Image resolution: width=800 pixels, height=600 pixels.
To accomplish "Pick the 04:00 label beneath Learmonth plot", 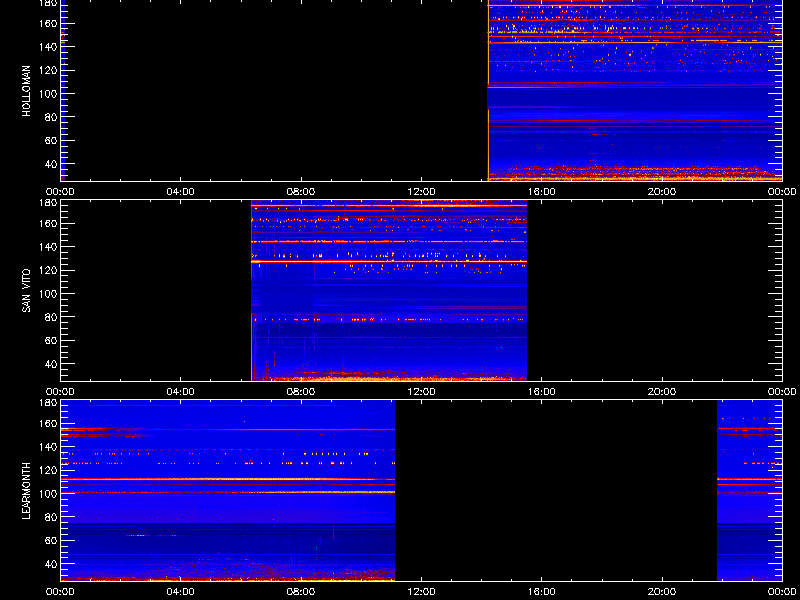I will [x=181, y=592].
